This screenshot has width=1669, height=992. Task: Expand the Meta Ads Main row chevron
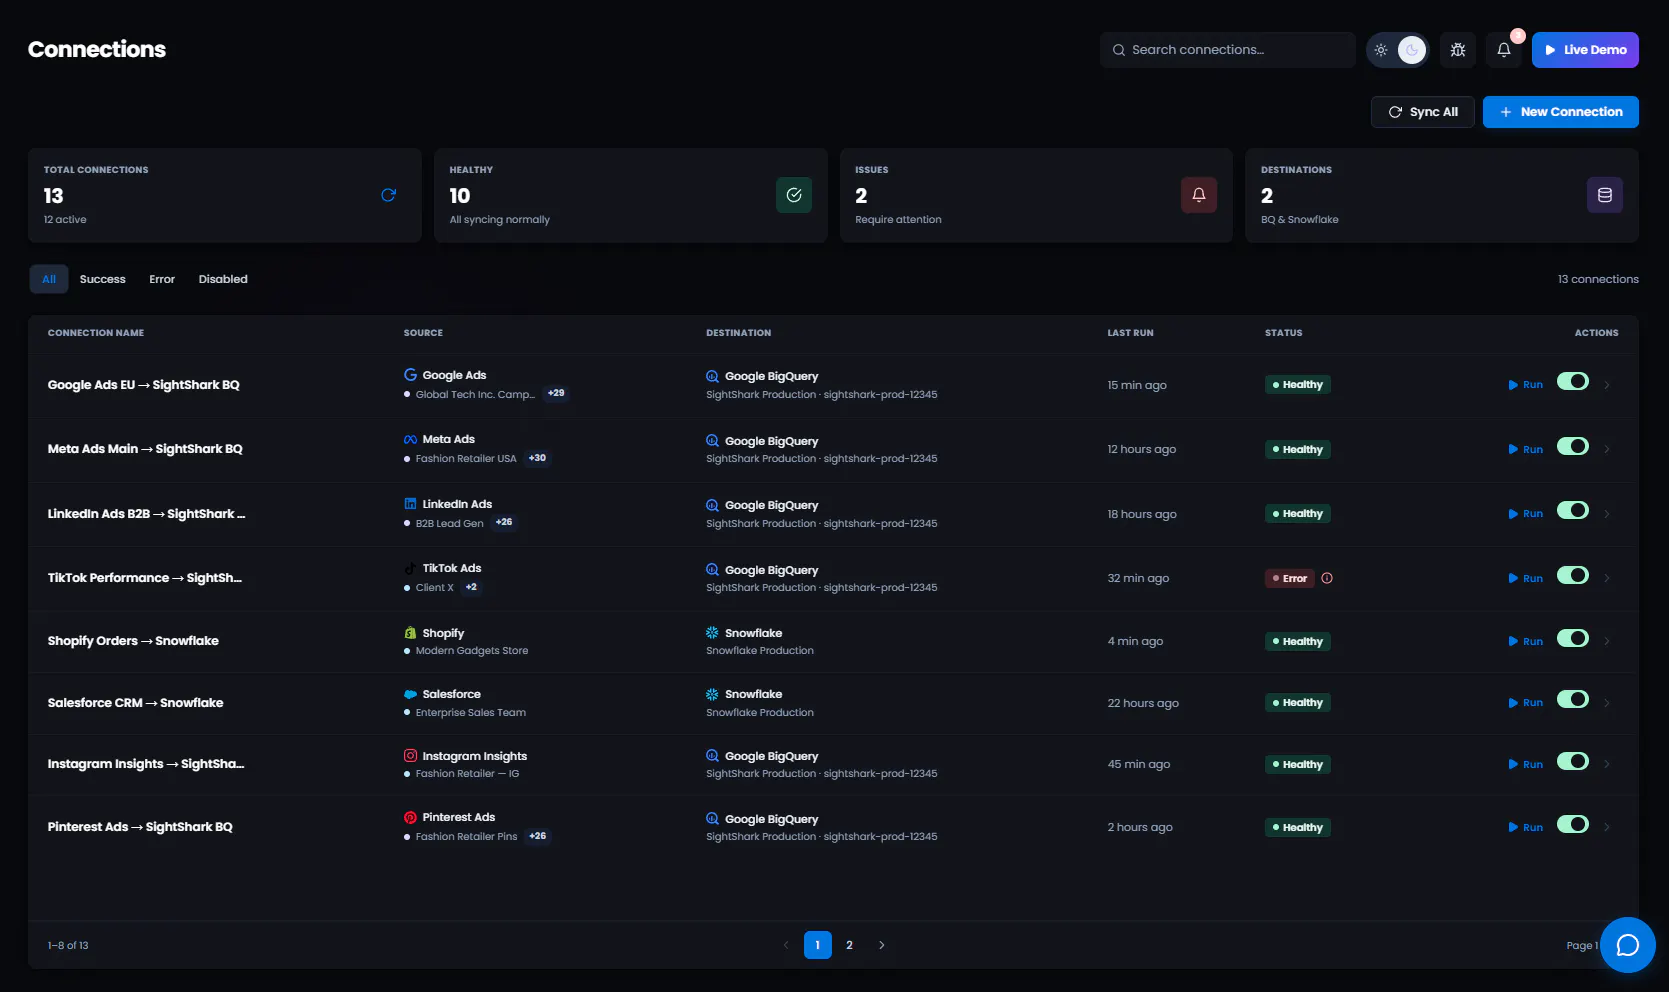[x=1607, y=449]
